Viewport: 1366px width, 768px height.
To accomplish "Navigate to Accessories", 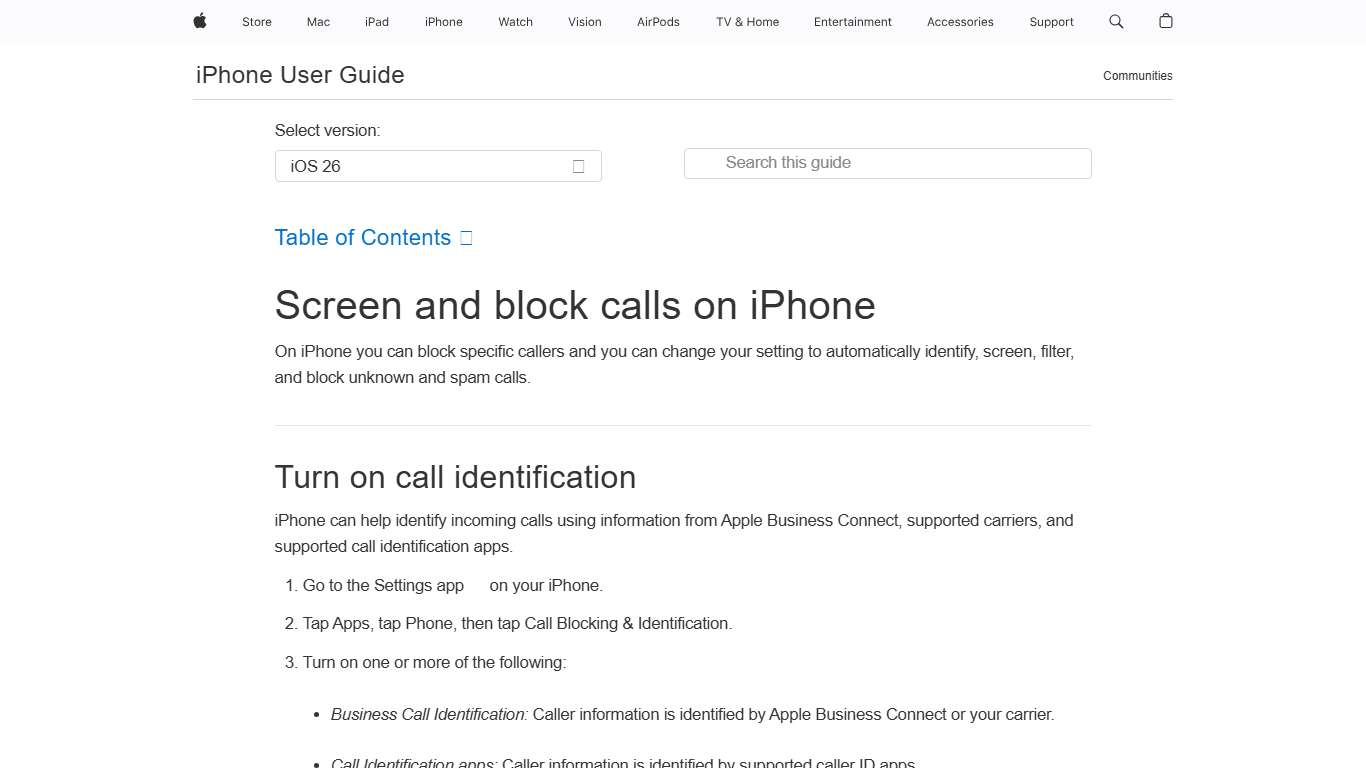I will (960, 21).
